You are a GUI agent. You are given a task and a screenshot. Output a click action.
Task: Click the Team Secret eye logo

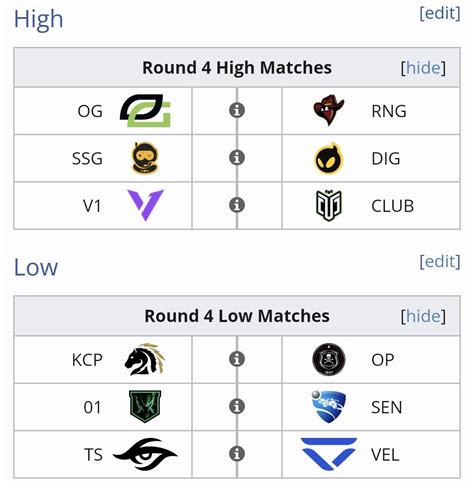(x=145, y=454)
